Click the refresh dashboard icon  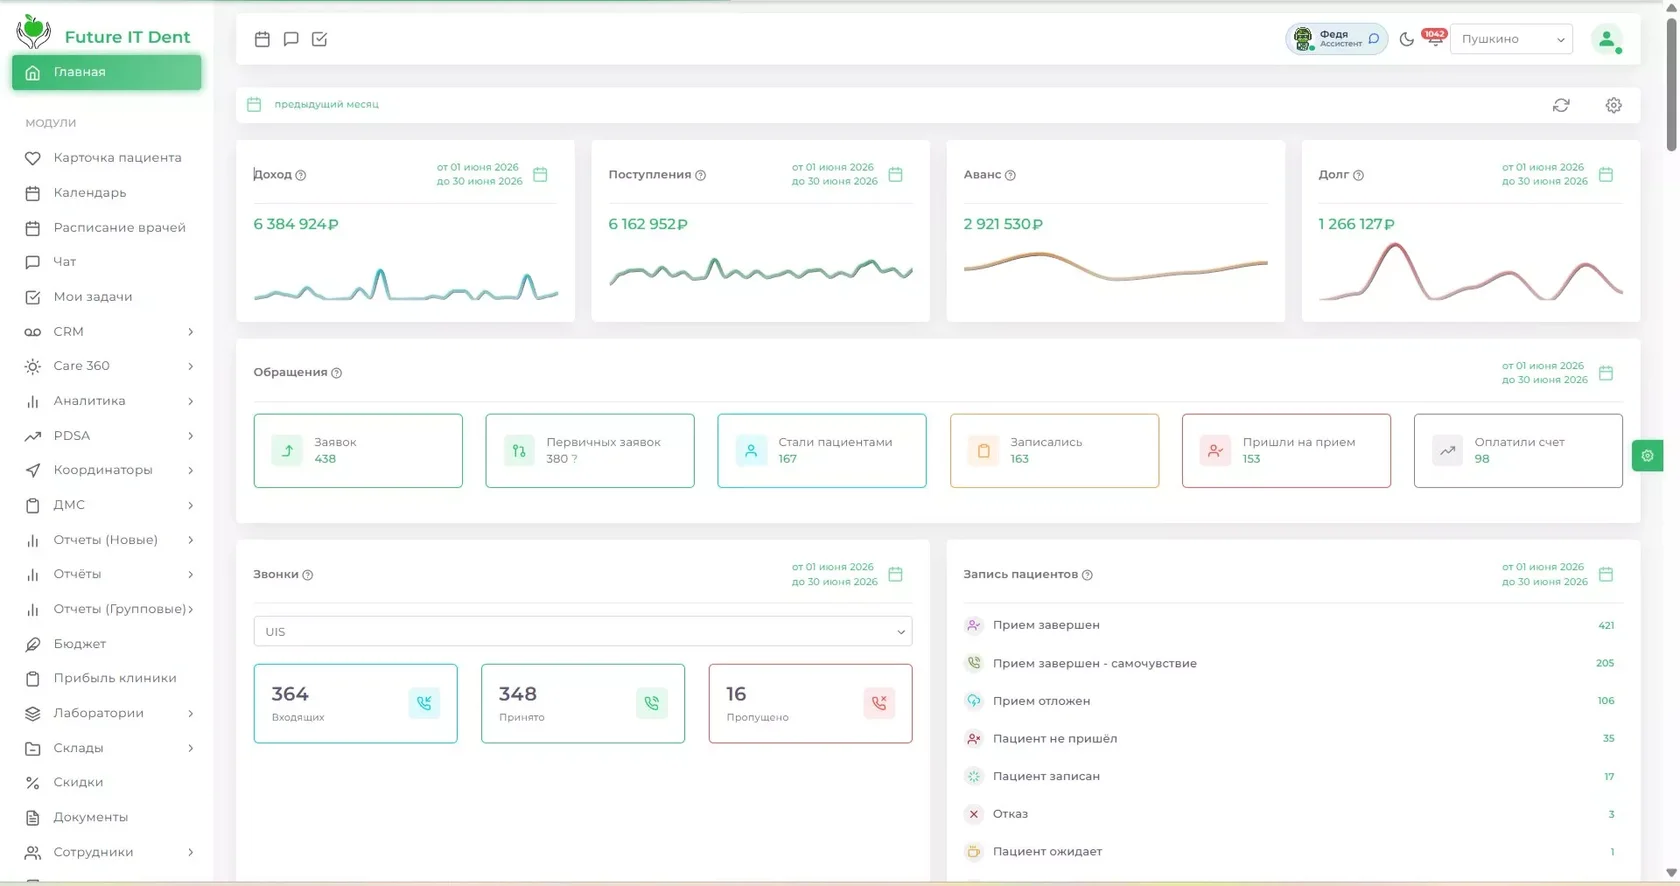(1561, 105)
